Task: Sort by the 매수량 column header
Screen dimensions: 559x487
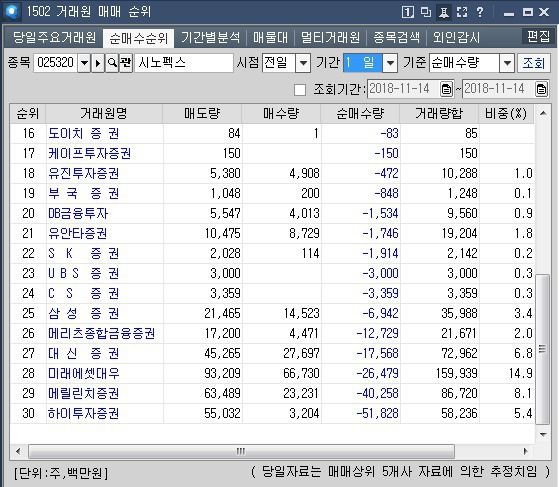Action: (281, 114)
